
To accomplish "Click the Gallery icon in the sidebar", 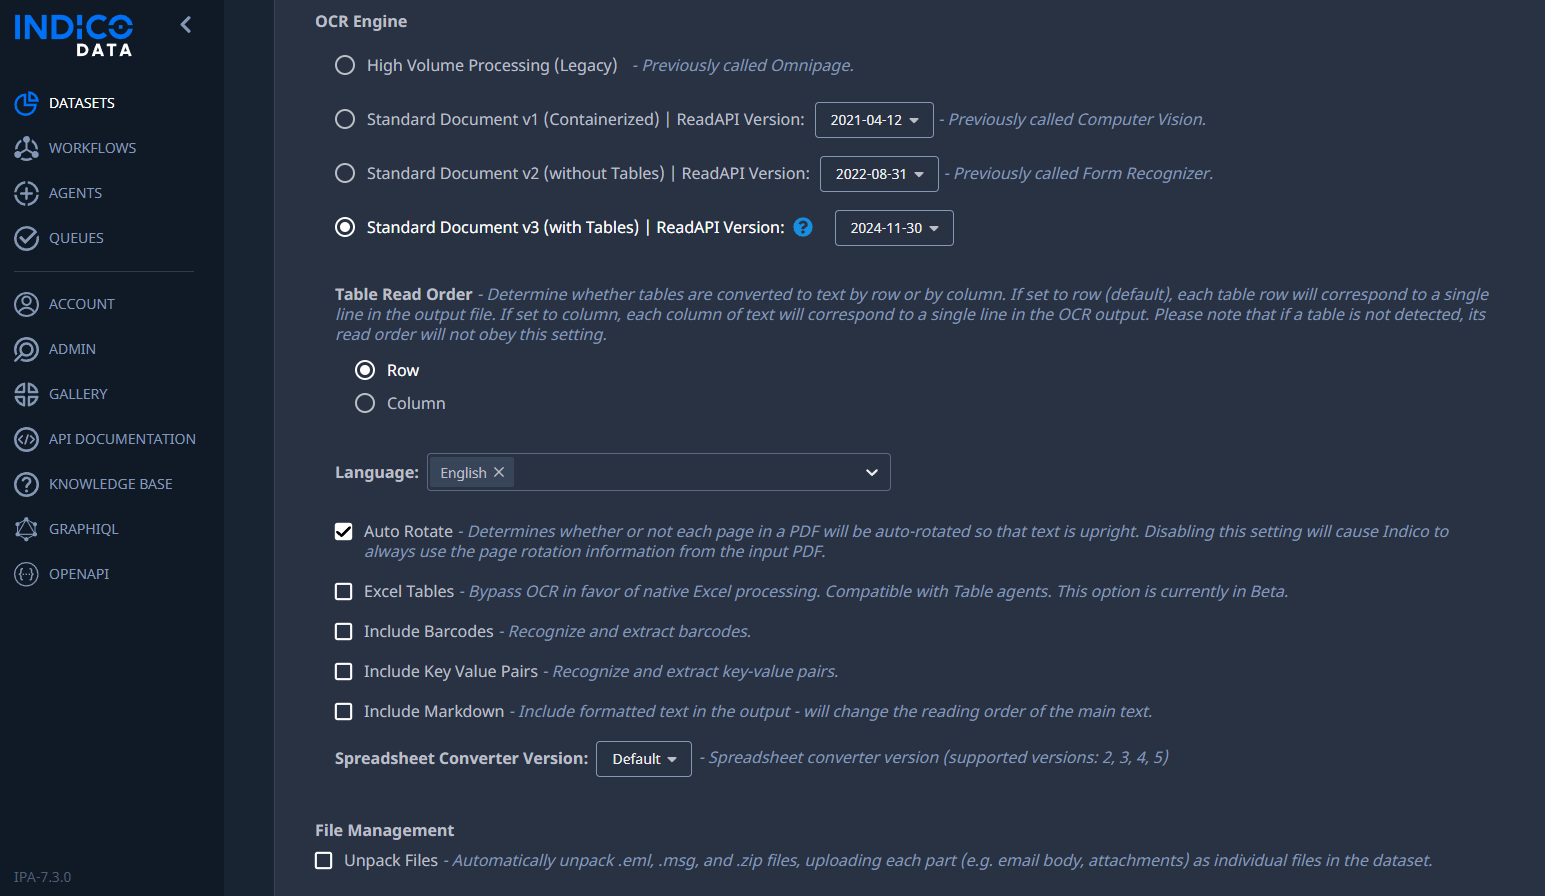I will click(27, 394).
